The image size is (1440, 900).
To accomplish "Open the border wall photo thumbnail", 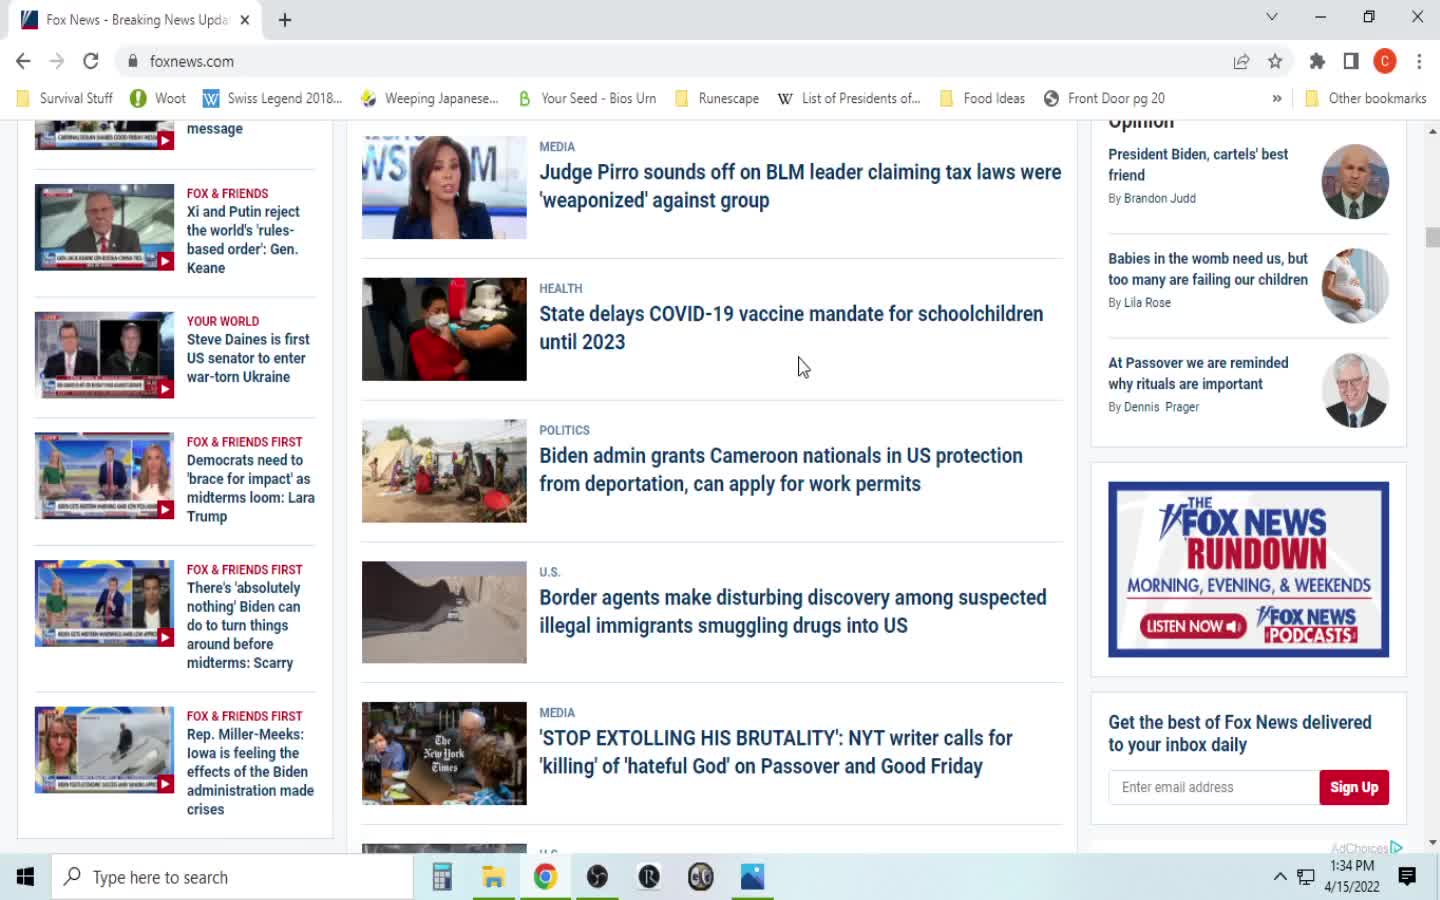I will 444,612.
